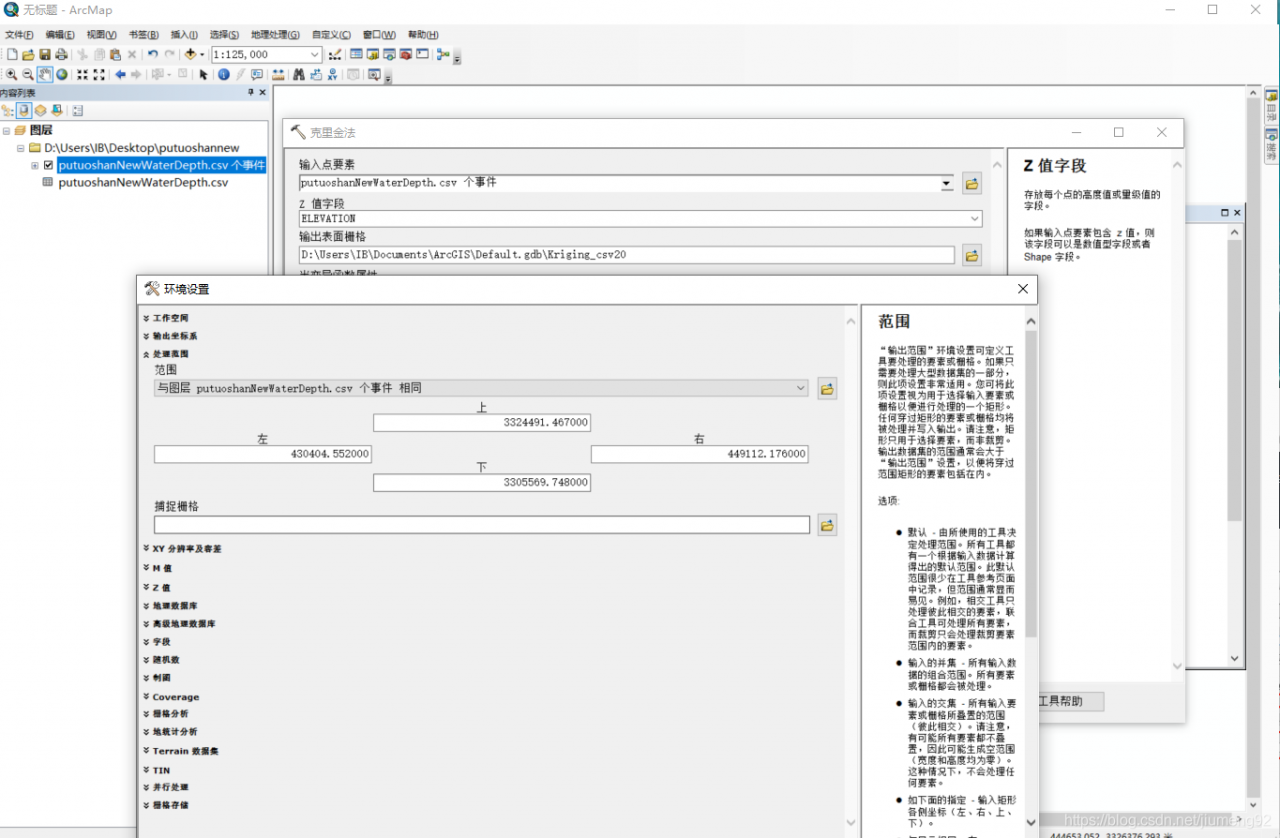This screenshot has height=838, width=1280.
Task: Click the 左 extent value field
Action: [x=263, y=454]
